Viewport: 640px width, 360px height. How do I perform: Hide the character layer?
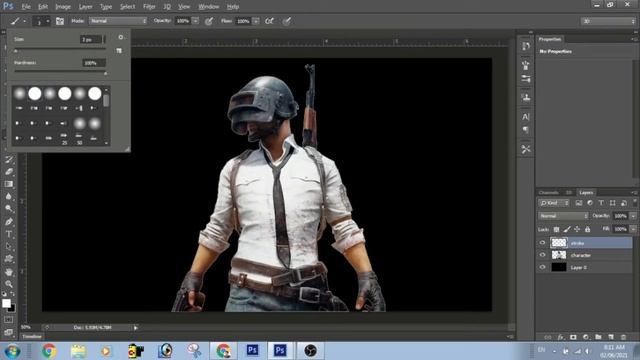(542, 255)
